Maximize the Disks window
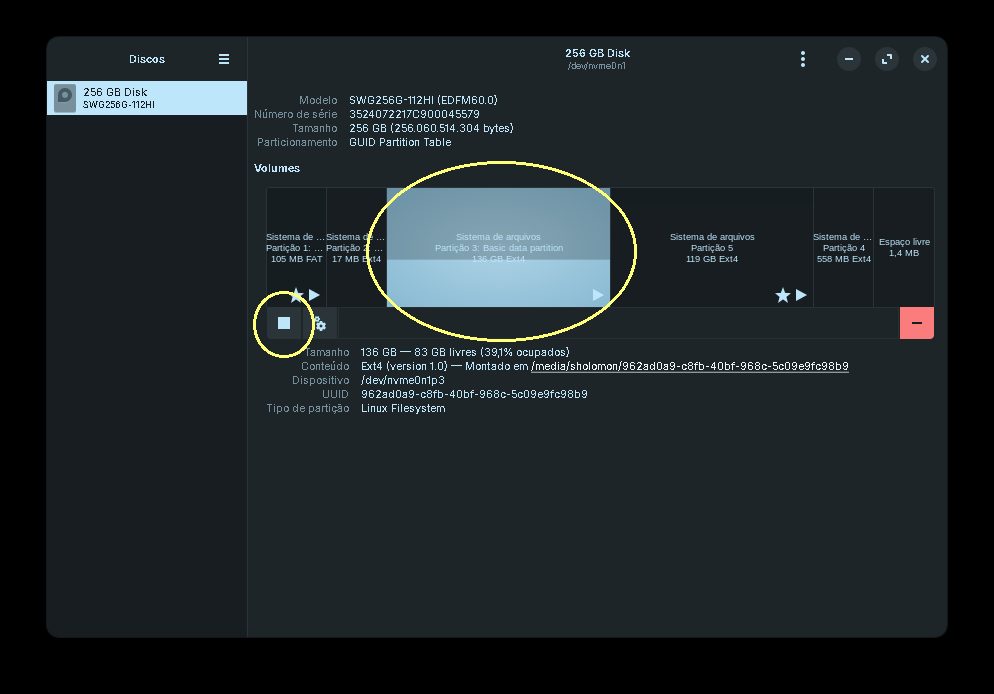The height and width of the screenshot is (694, 994). pos(887,59)
